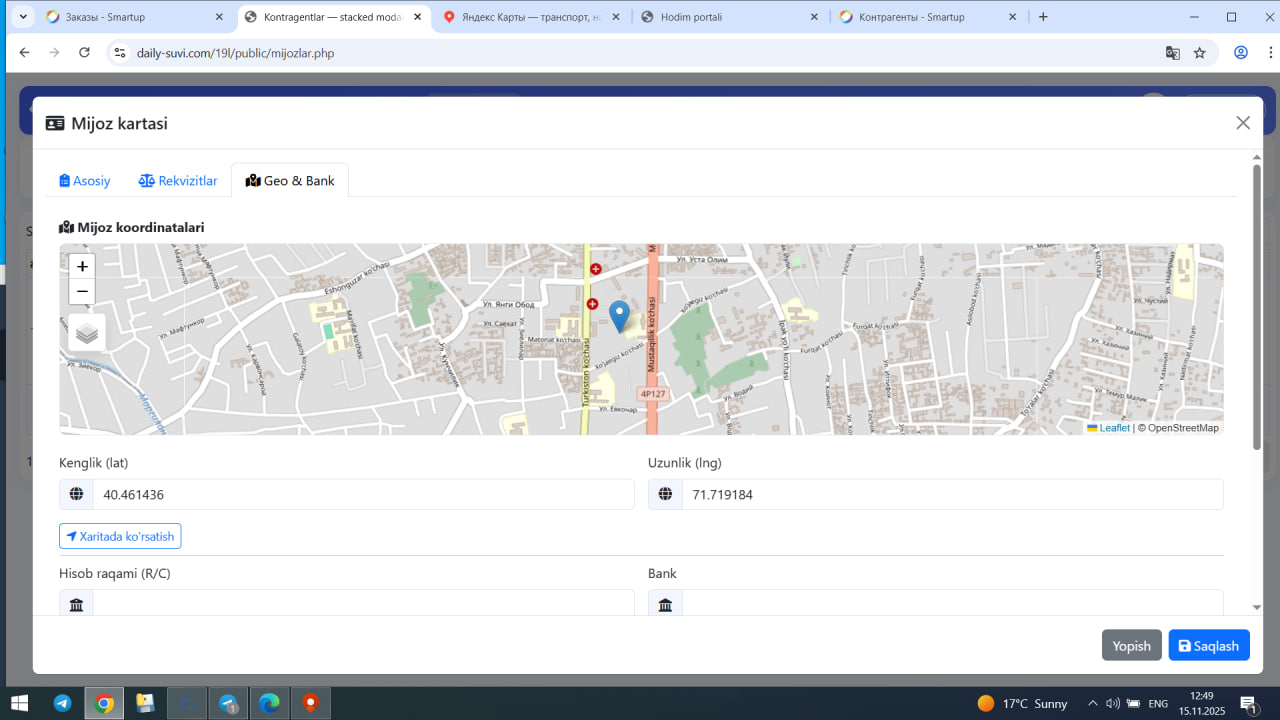Click the Uzunlik (lng) input field
1280x720 pixels.
pyautogui.click(x=952, y=494)
